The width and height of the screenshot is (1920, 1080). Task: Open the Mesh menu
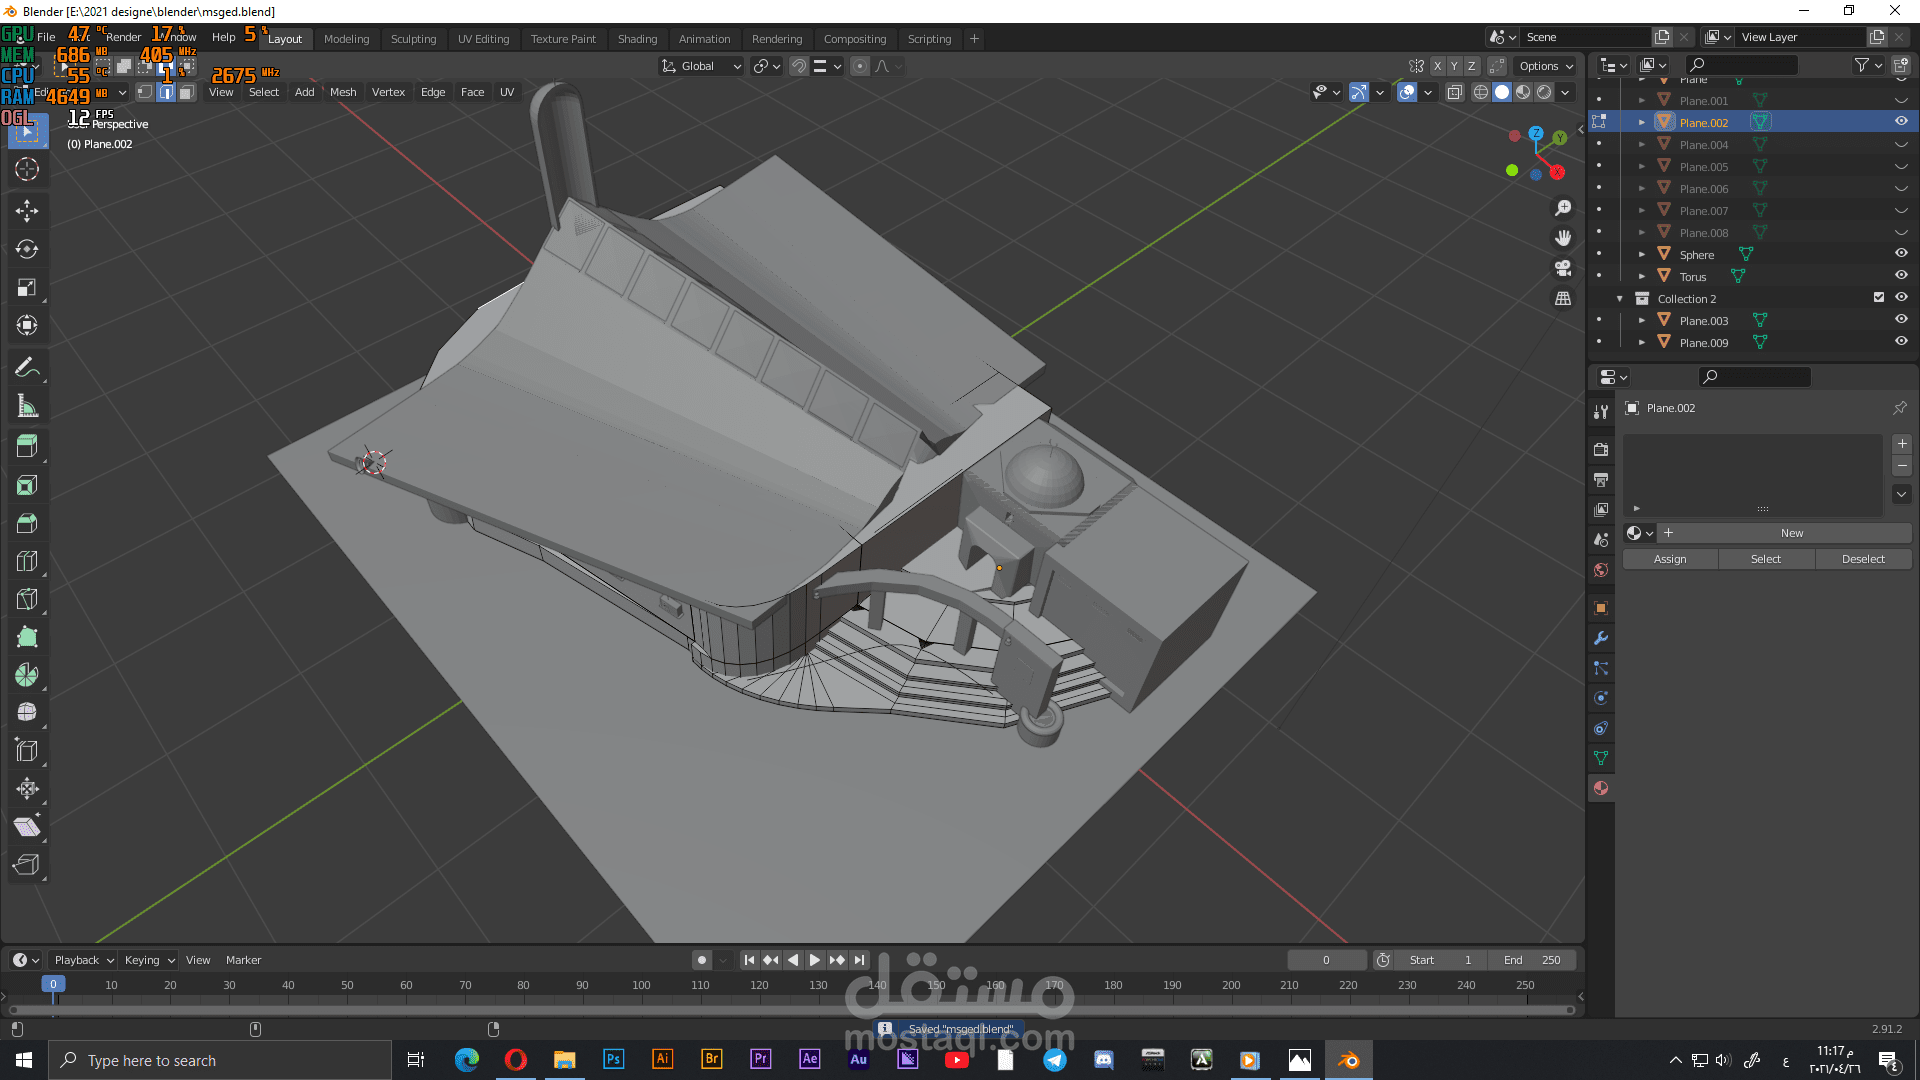coord(343,92)
